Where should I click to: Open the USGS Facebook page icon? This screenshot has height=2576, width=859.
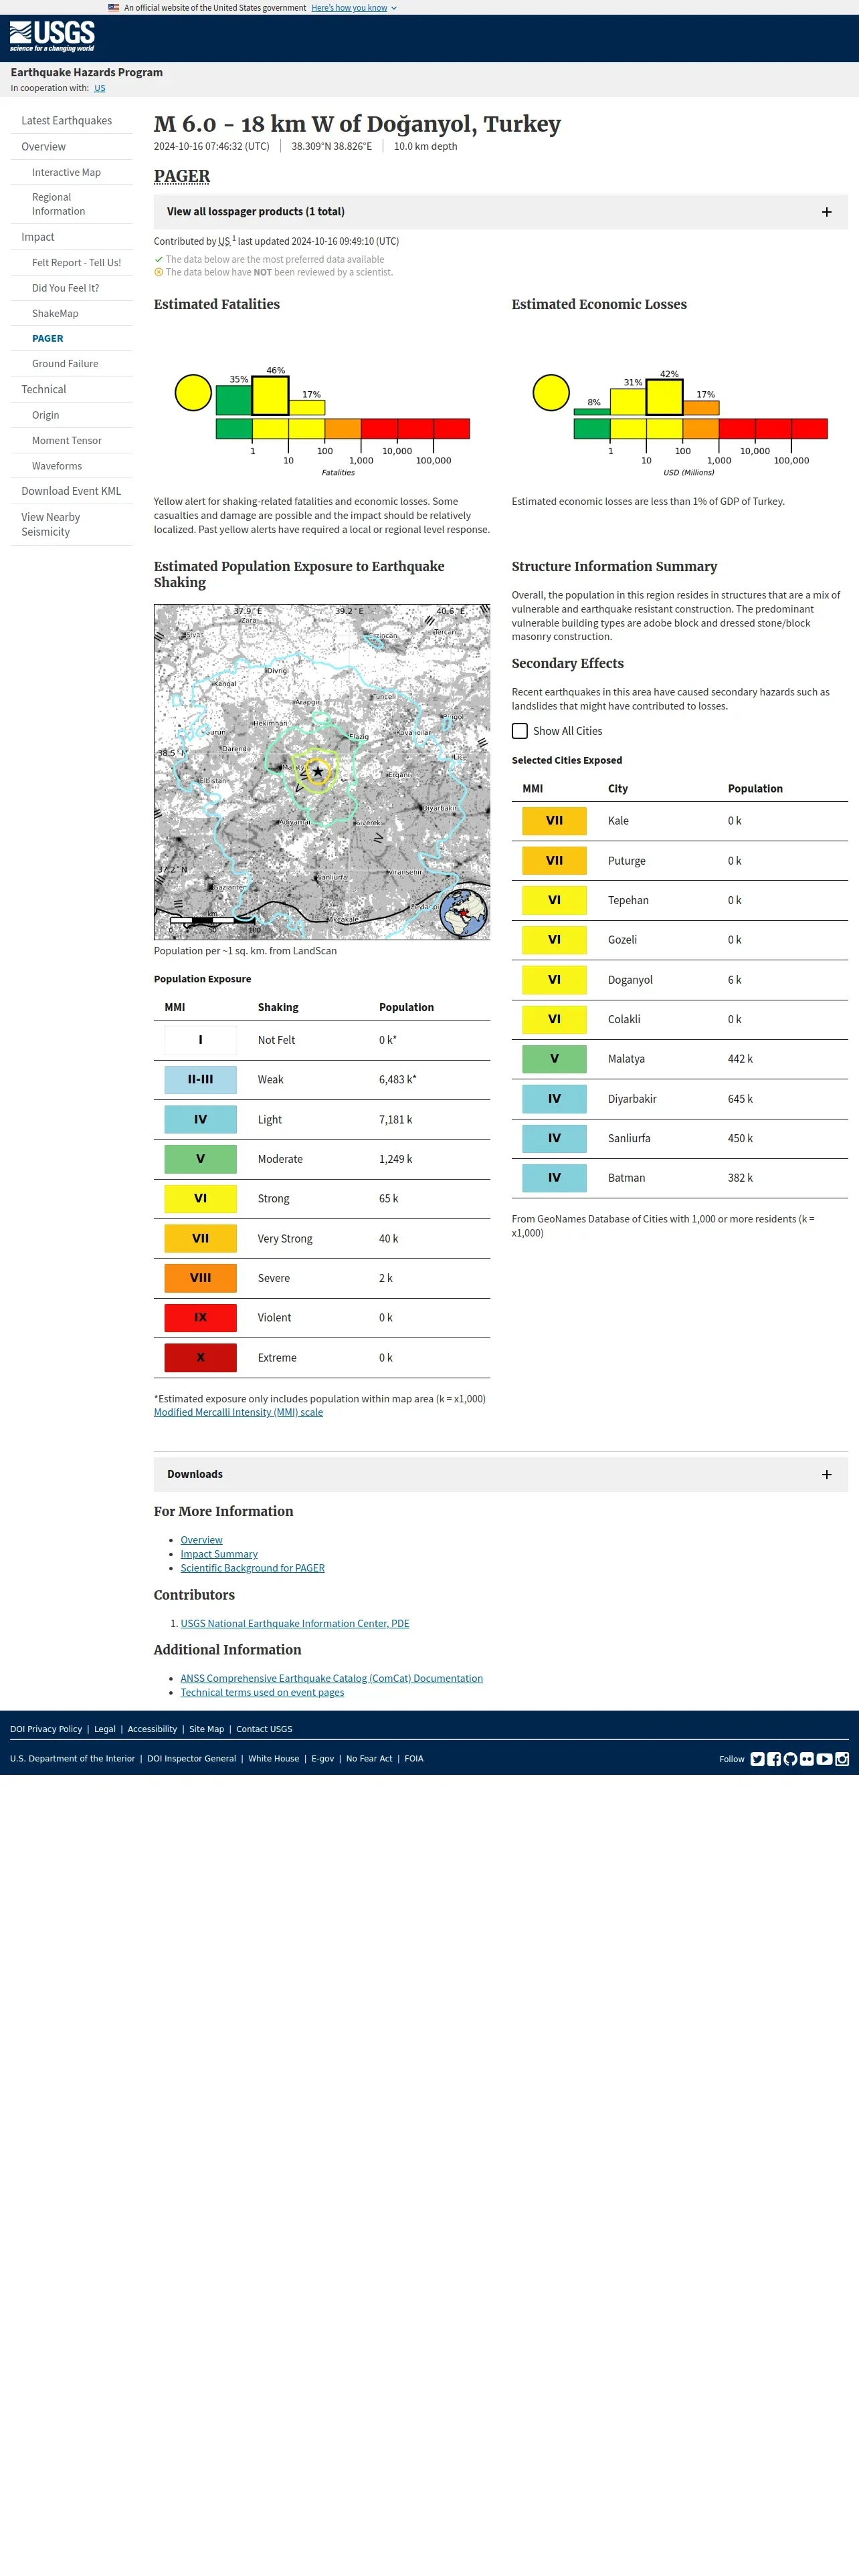pyautogui.click(x=774, y=1759)
